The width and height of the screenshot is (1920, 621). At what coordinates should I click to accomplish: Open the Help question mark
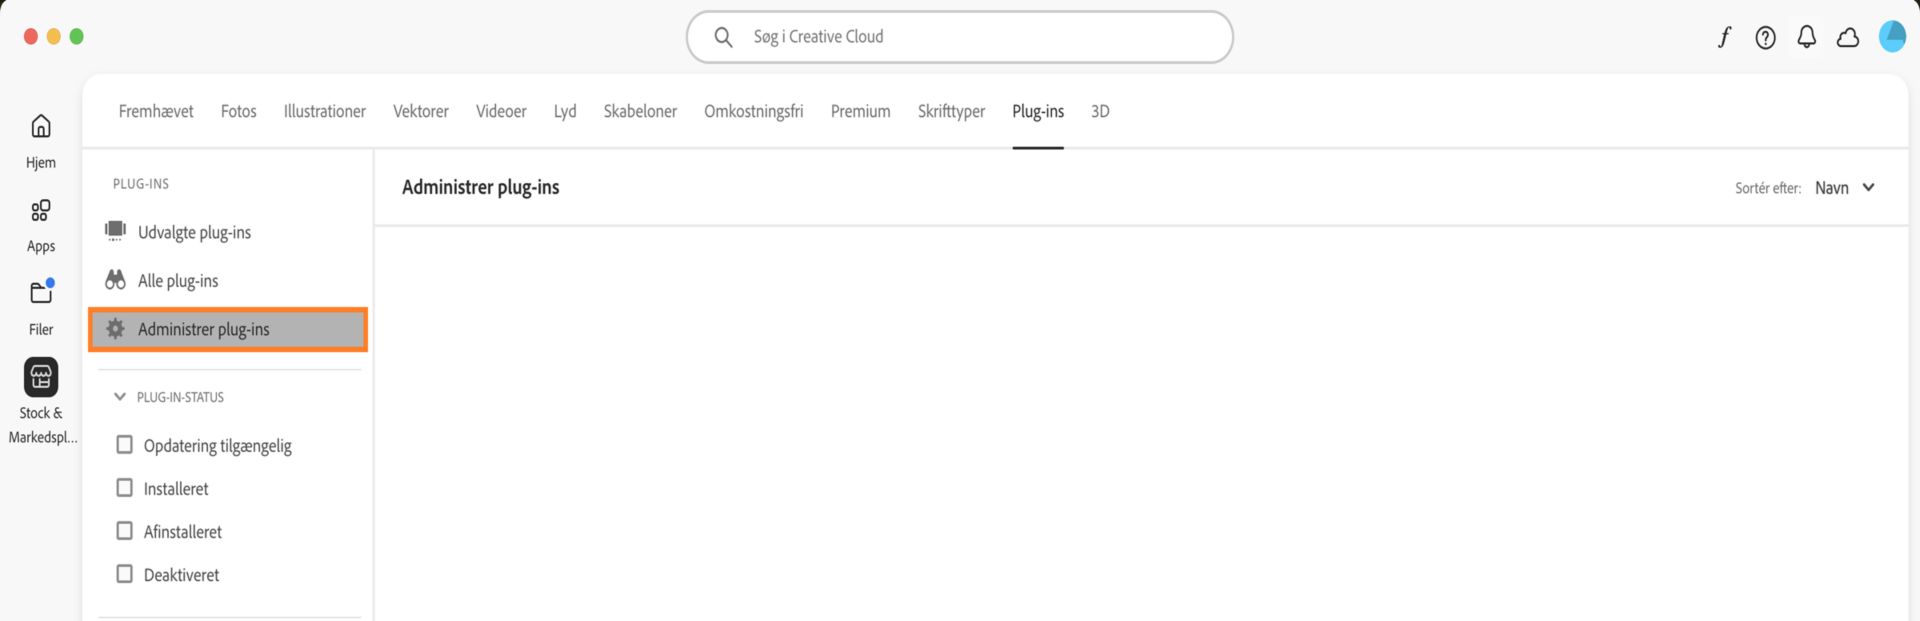pyautogui.click(x=1765, y=36)
